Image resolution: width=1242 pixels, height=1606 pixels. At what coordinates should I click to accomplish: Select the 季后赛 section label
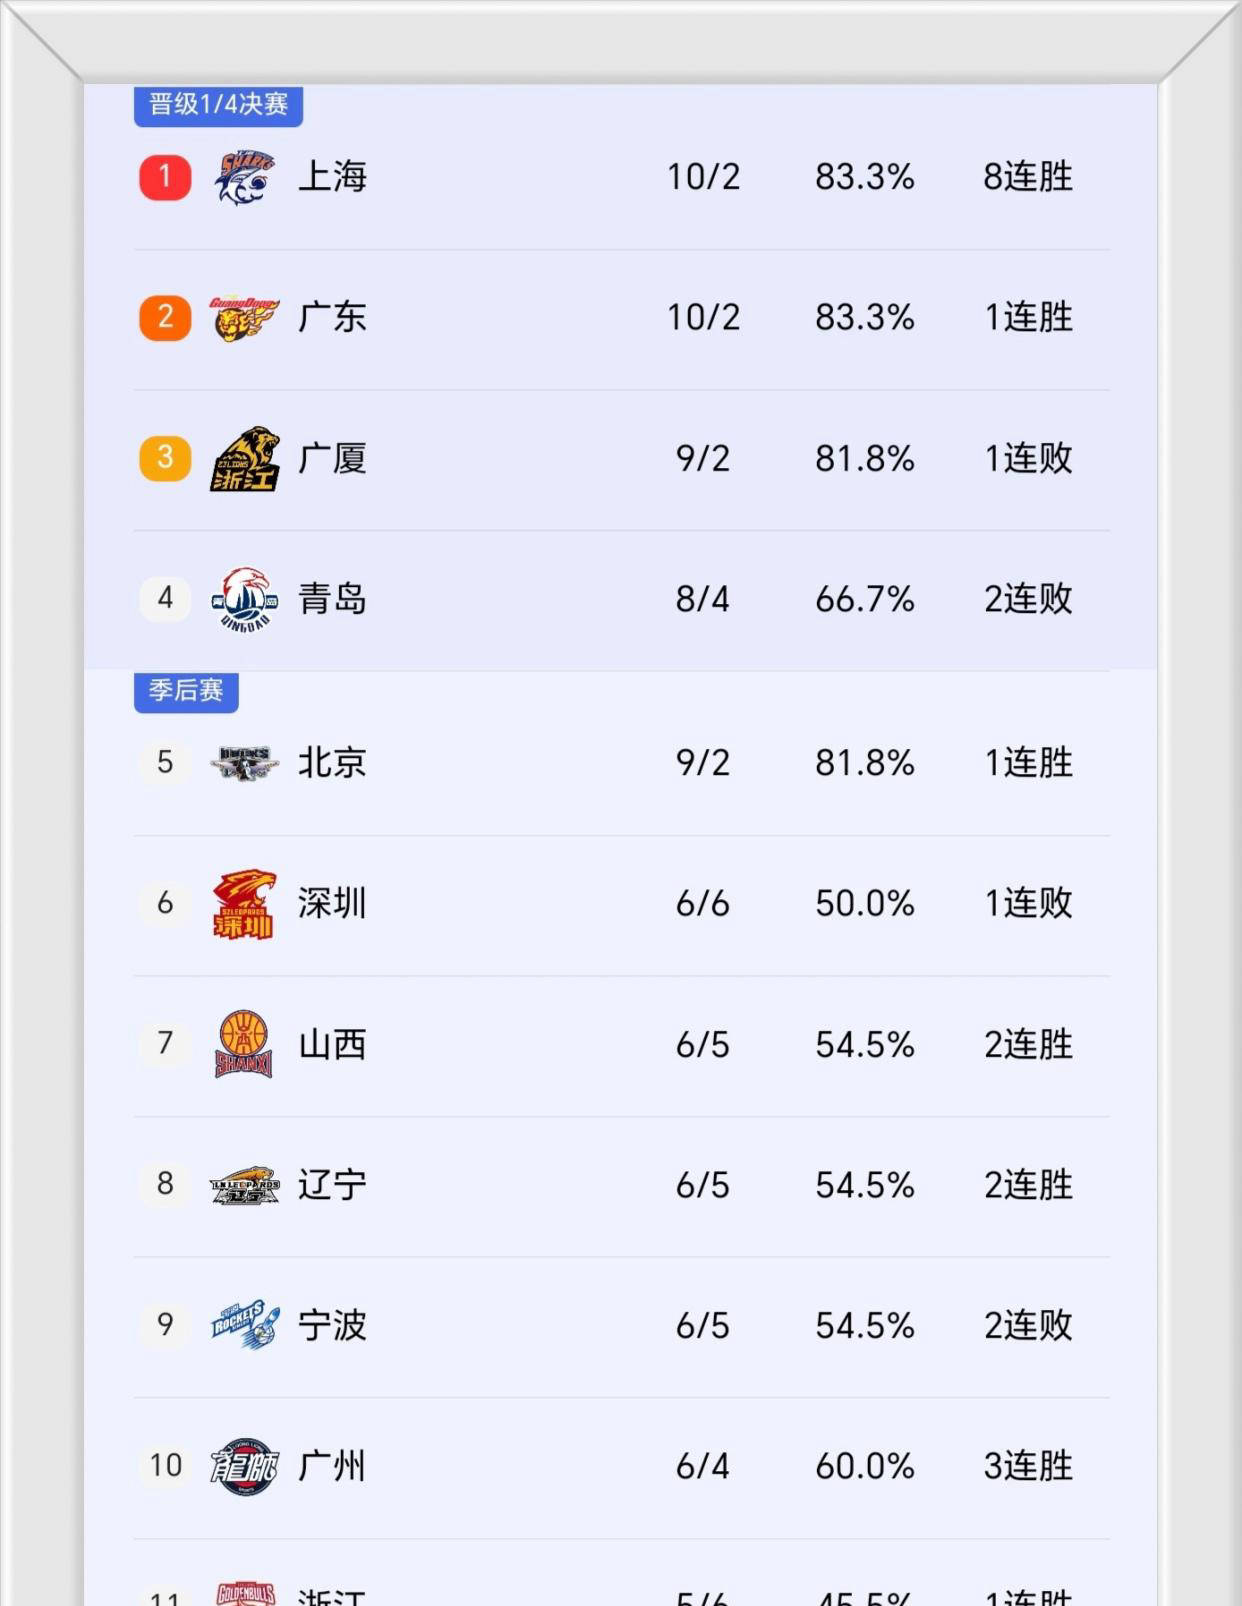[x=186, y=691]
